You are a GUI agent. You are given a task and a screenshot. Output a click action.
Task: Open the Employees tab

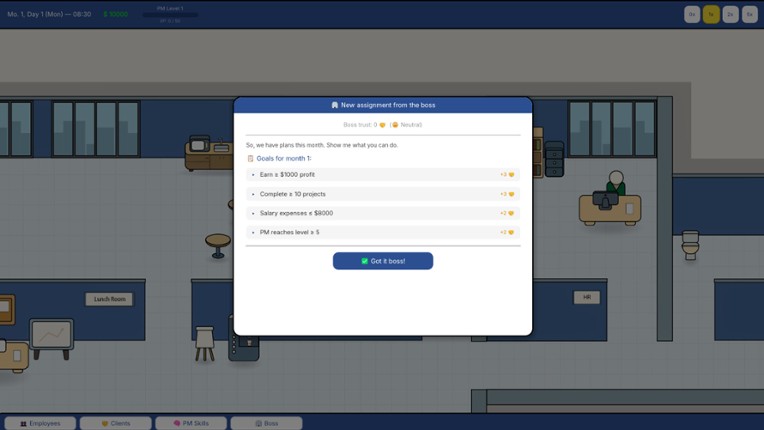(x=40, y=423)
